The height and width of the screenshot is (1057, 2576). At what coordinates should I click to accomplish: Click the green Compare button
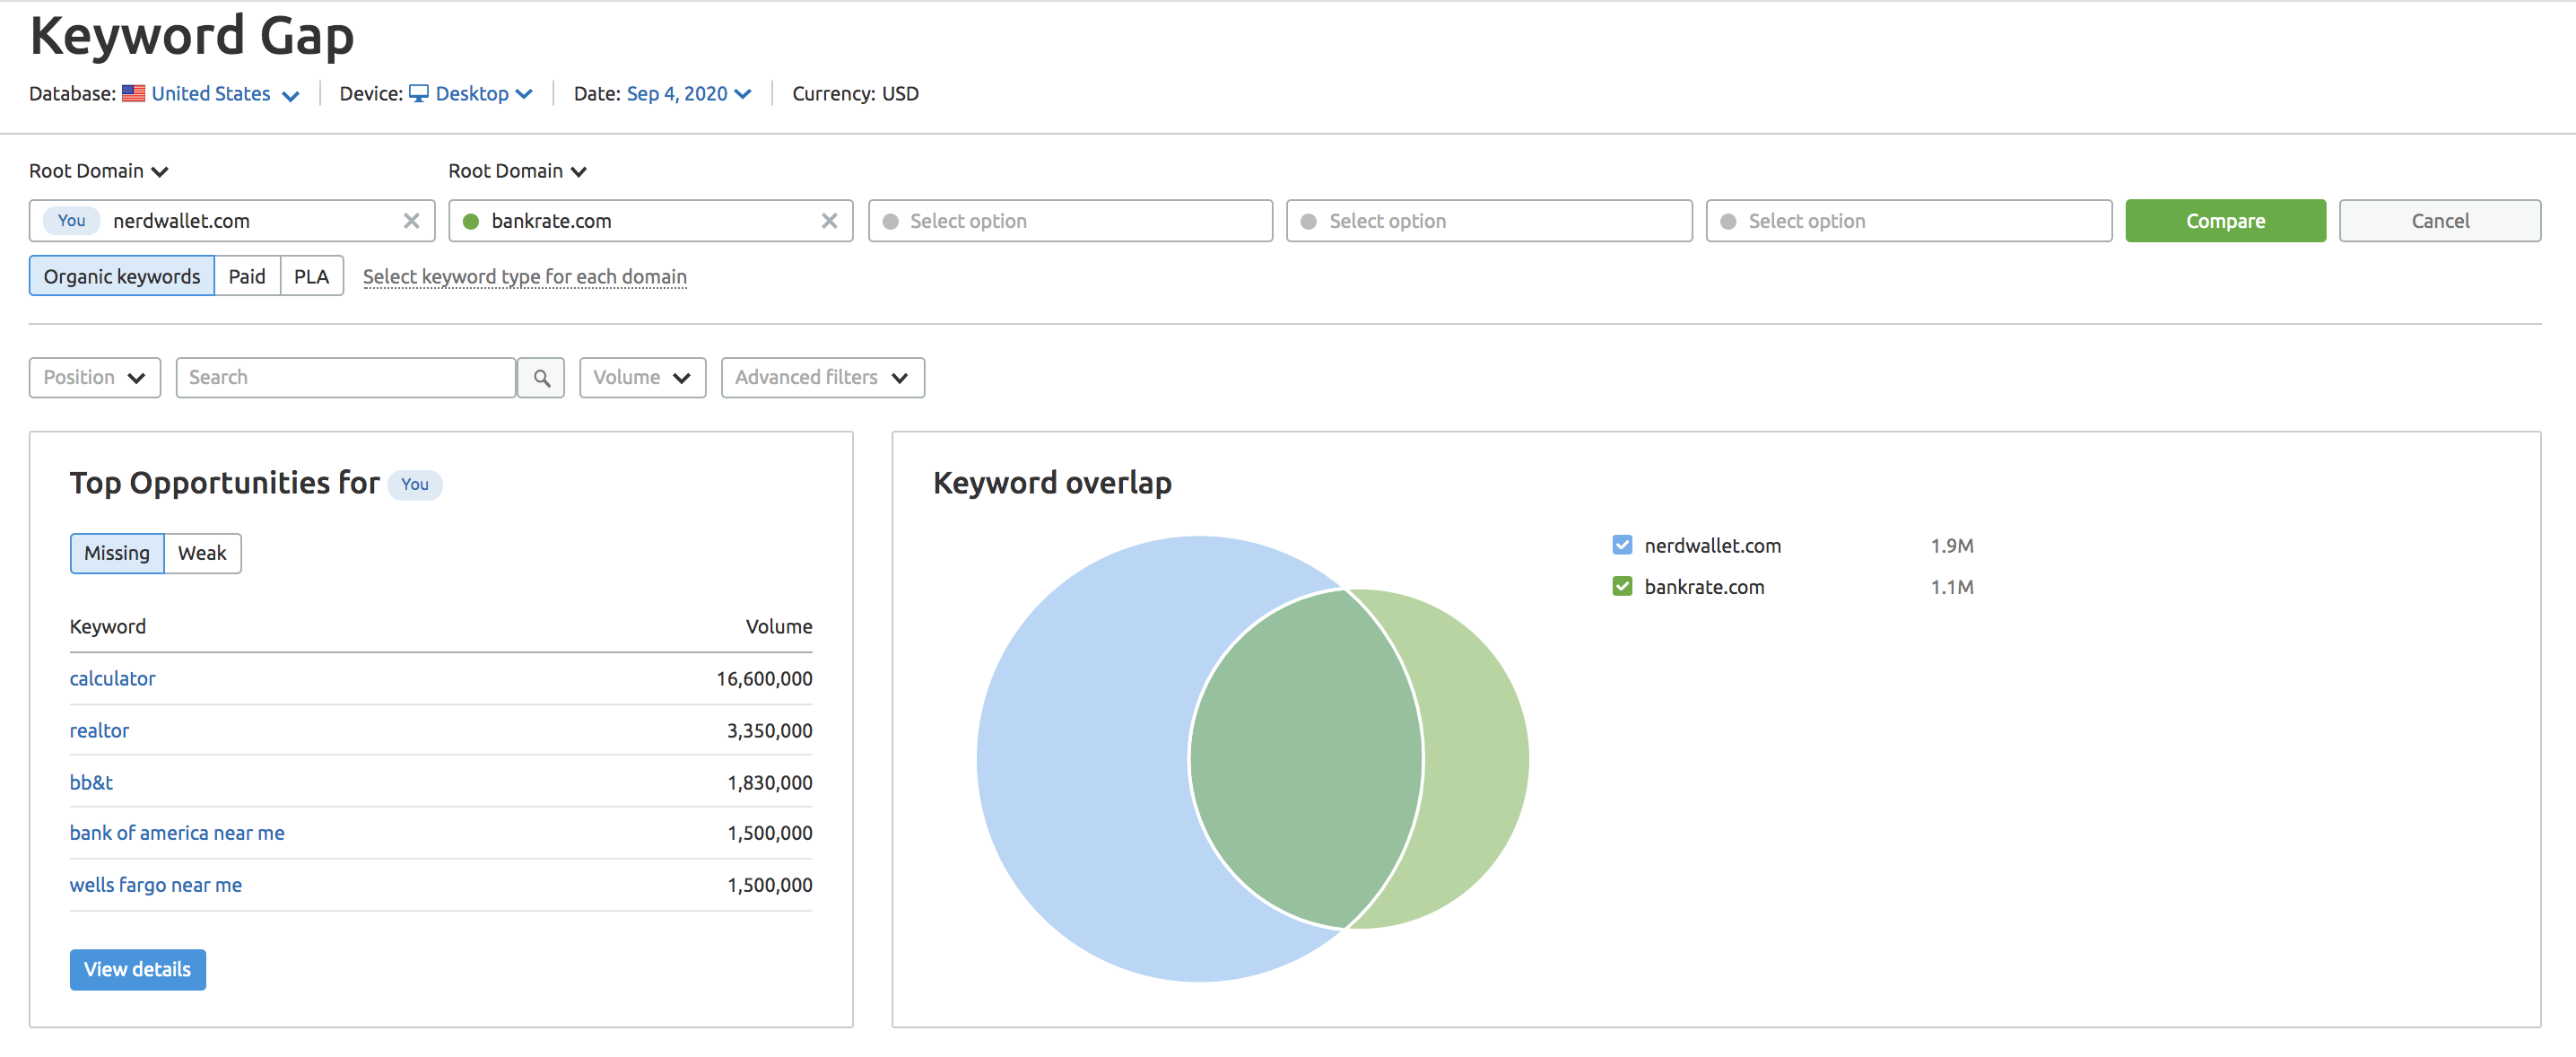point(2225,221)
